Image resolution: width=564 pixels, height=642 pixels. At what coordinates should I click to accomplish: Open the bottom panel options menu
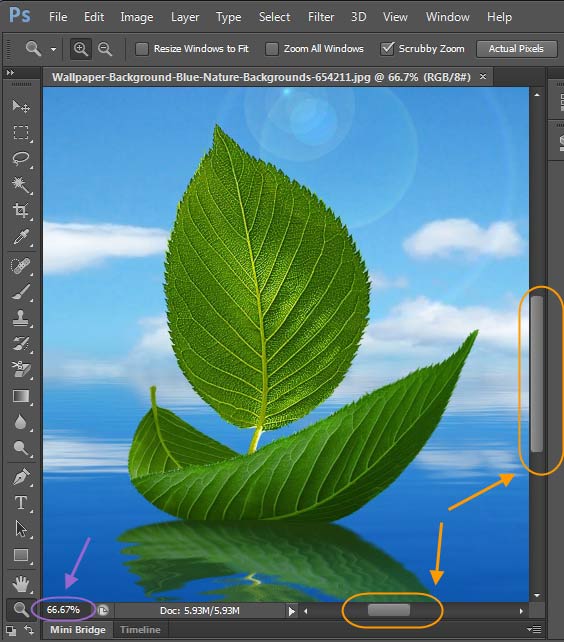click(x=535, y=629)
